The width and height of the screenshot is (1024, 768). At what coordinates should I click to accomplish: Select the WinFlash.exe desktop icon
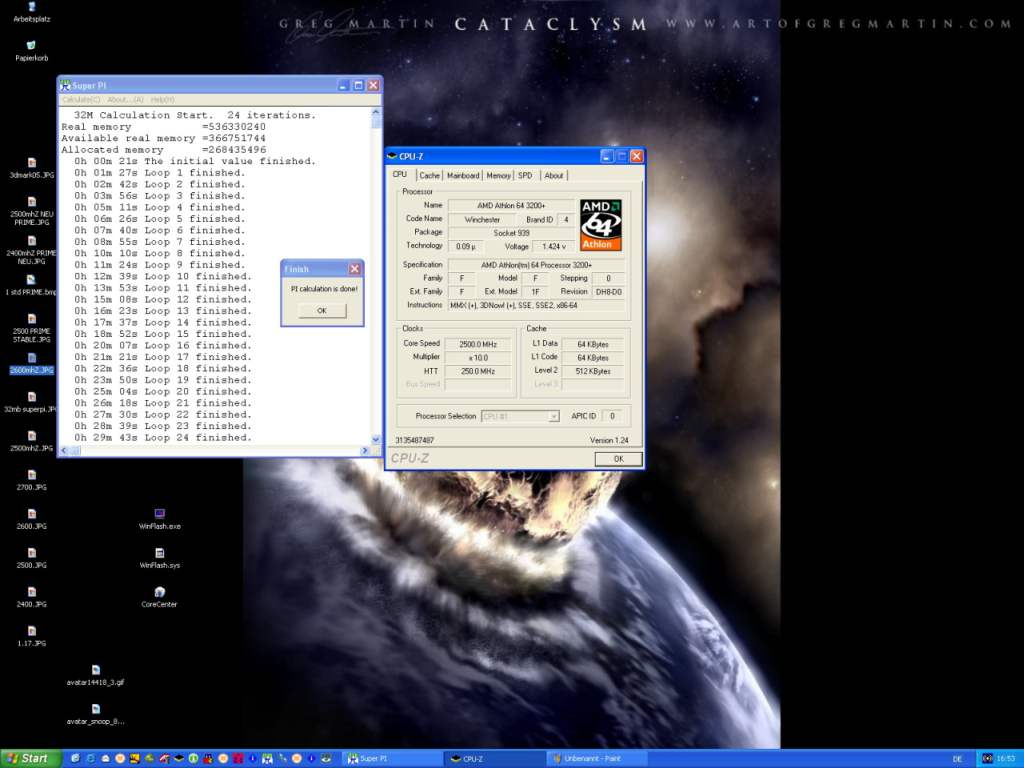pyautogui.click(x=159, y=519)
